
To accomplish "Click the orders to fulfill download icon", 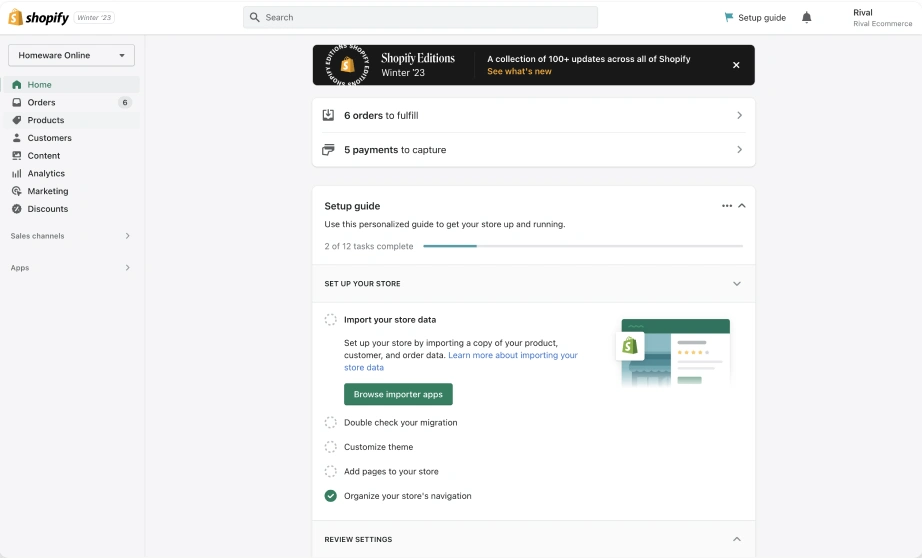I will (328, 115).
